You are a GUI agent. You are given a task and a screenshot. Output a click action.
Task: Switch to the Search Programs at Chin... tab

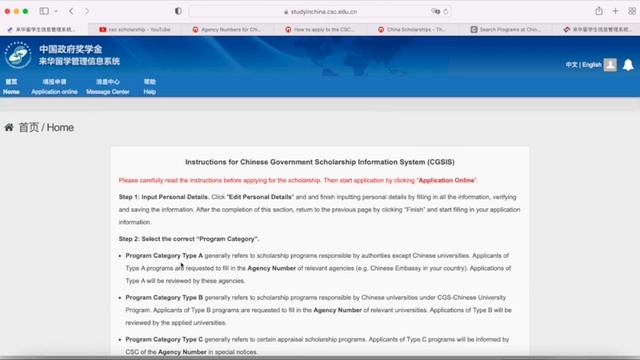[505, 29]
